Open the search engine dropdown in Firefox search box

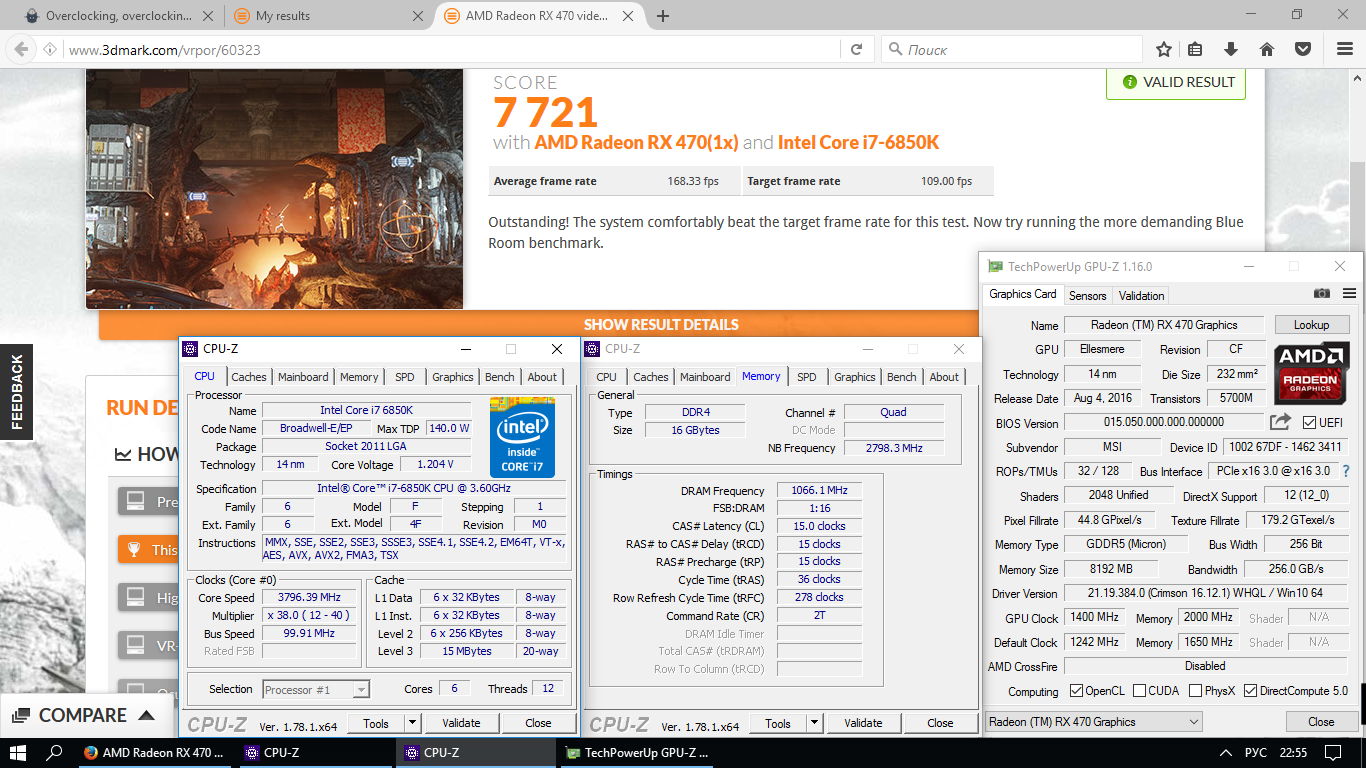(x=897, y=49)
